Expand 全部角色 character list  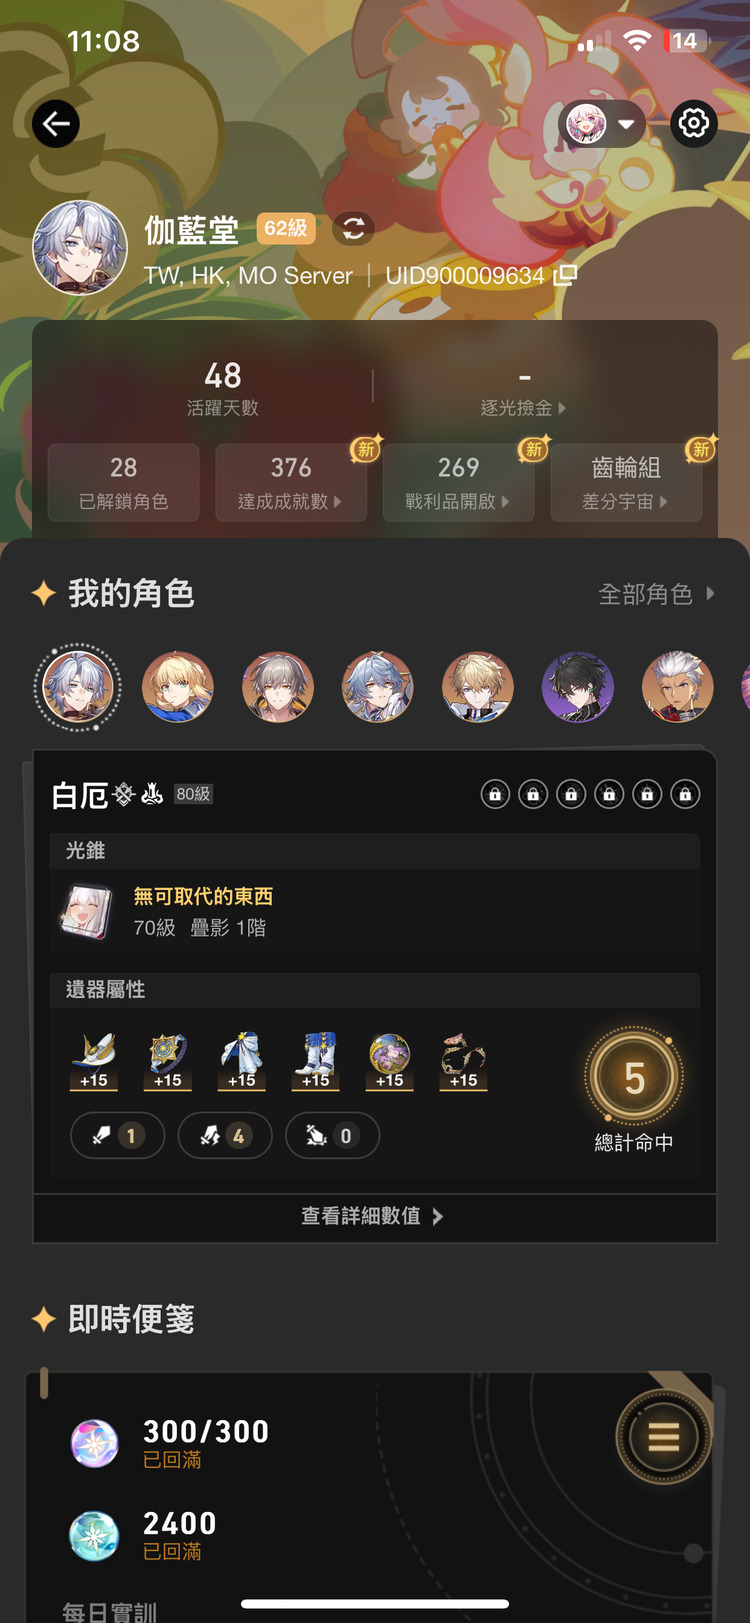(x=656, y=594)
